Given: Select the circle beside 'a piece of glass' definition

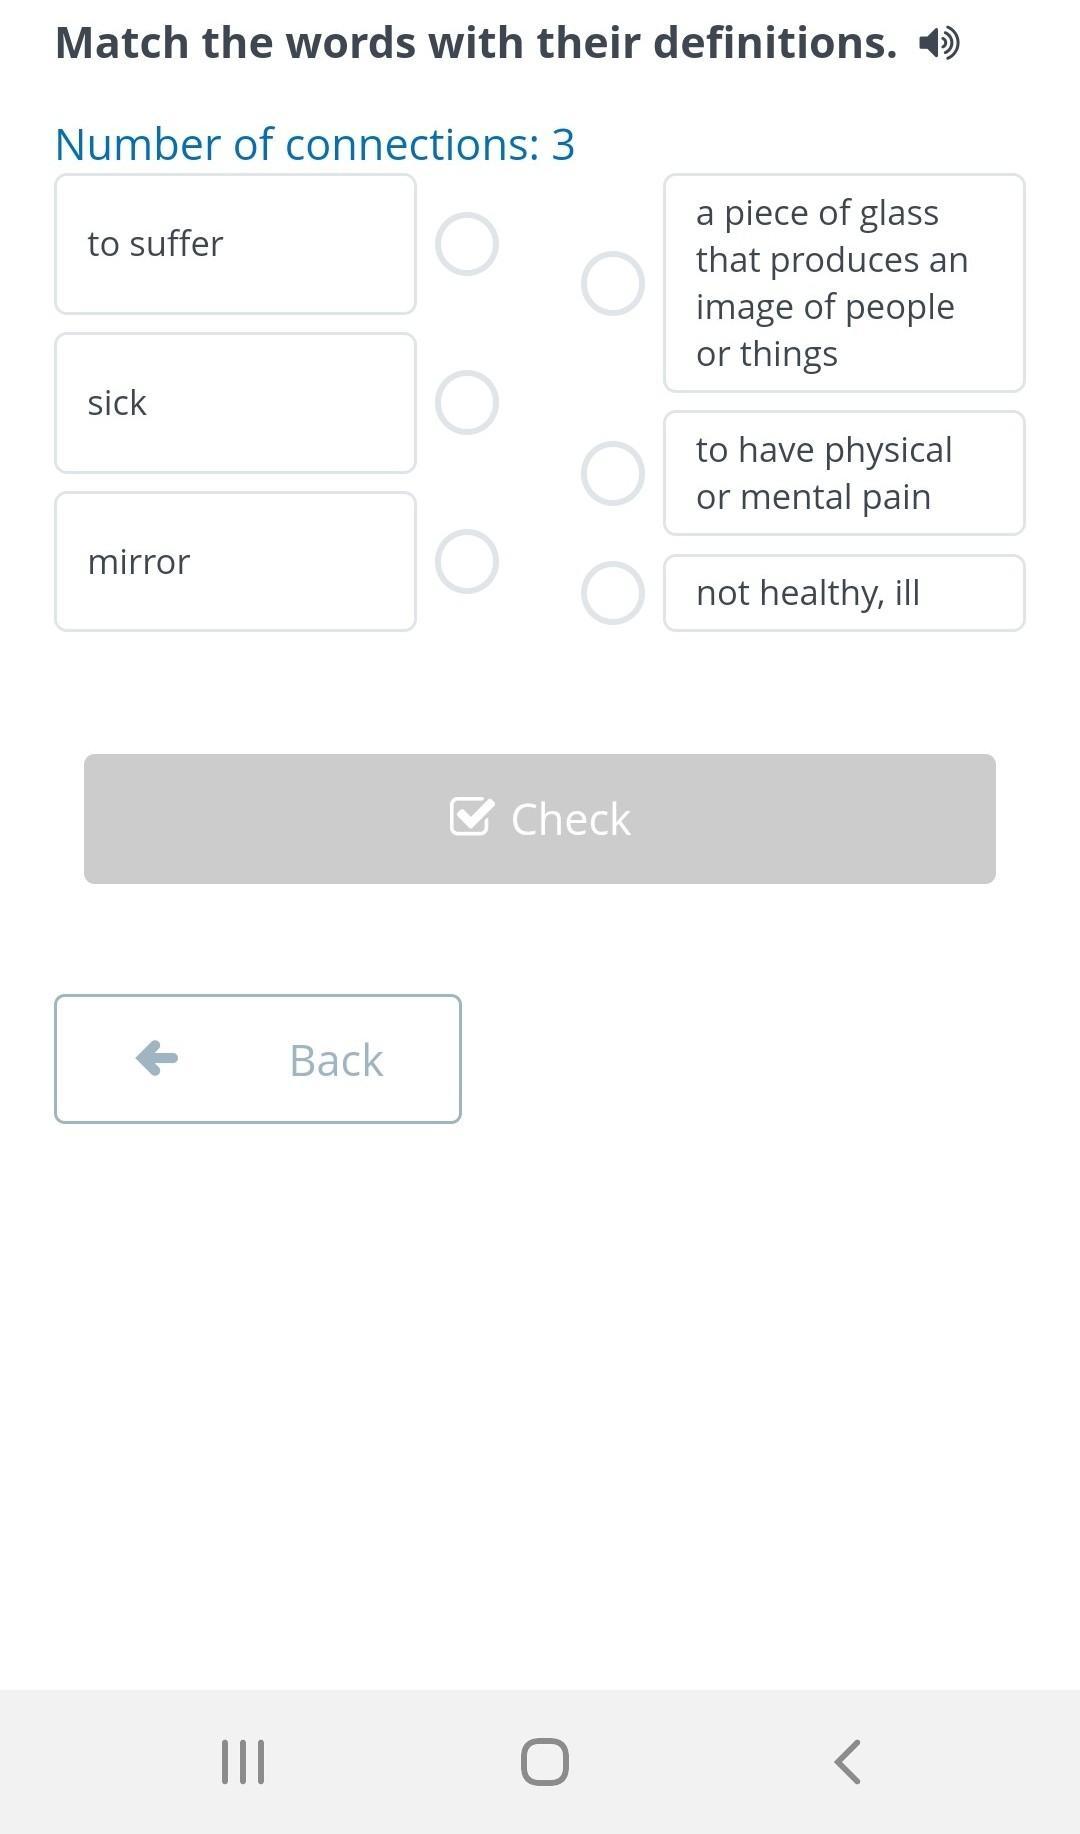Looking at the screenshot, I should tap(613, 283).
